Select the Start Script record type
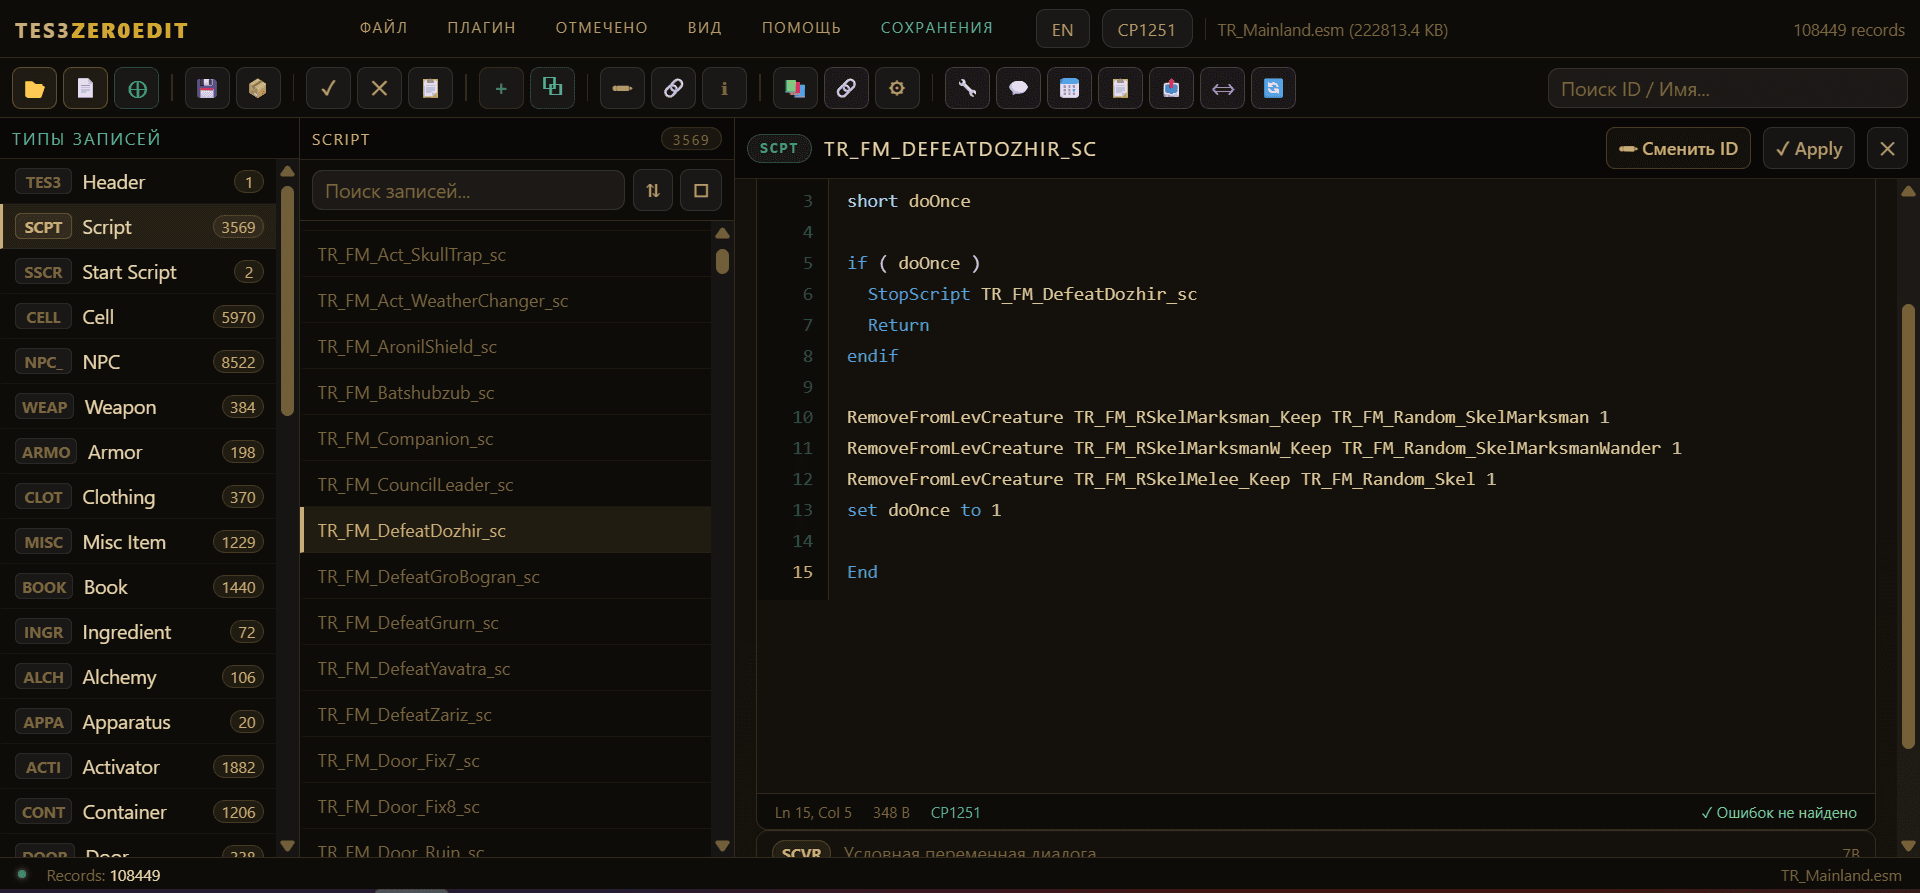The width and height of the screenshot is (1920, 893). point(139,272)
